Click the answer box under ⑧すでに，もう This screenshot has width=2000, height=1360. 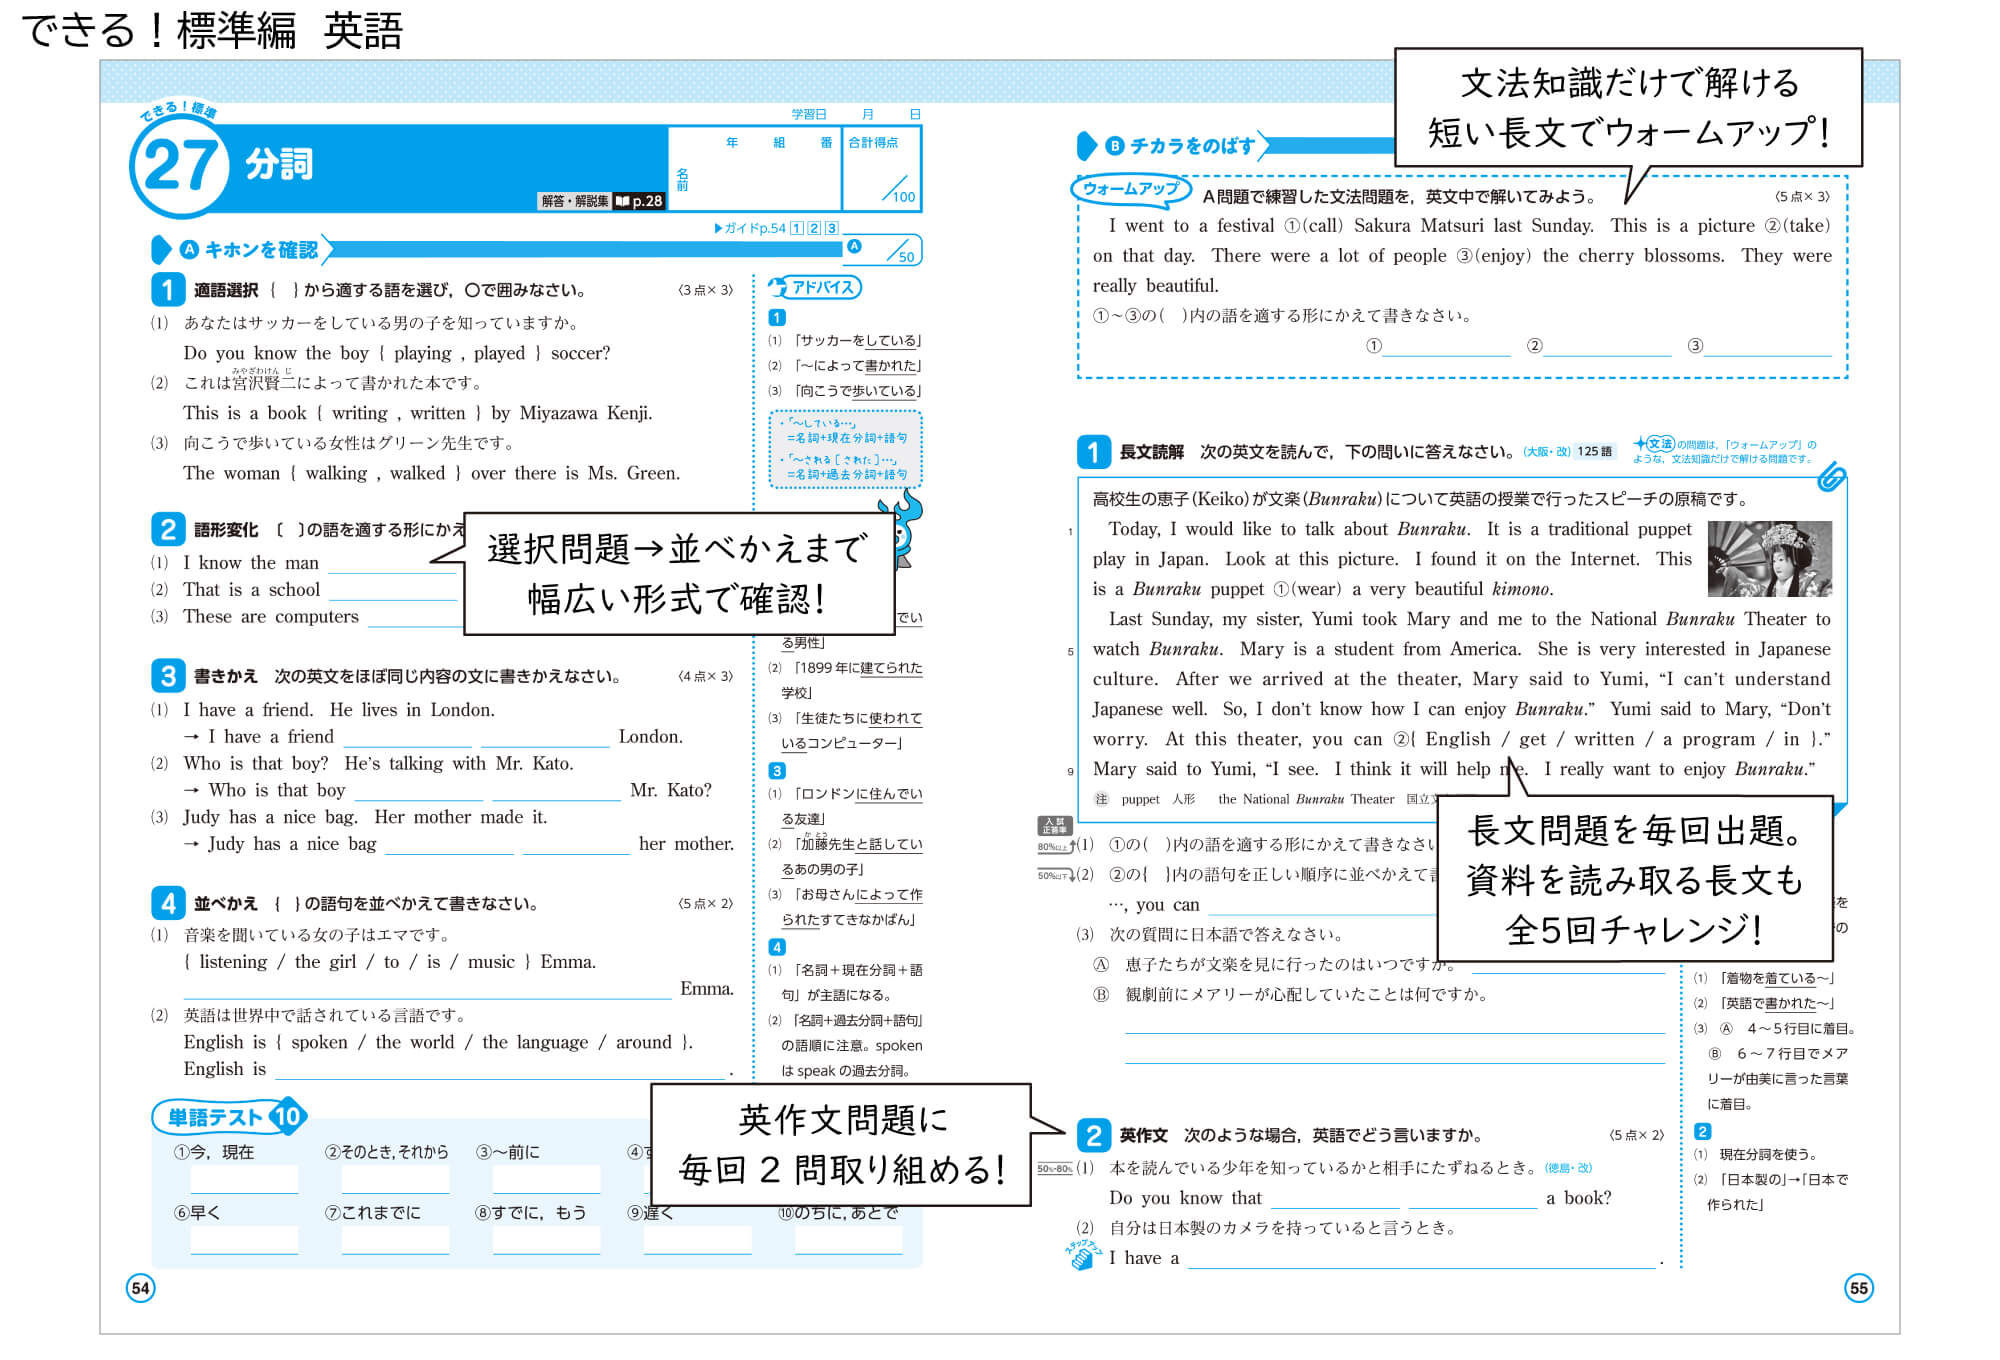coord(546,1240)
